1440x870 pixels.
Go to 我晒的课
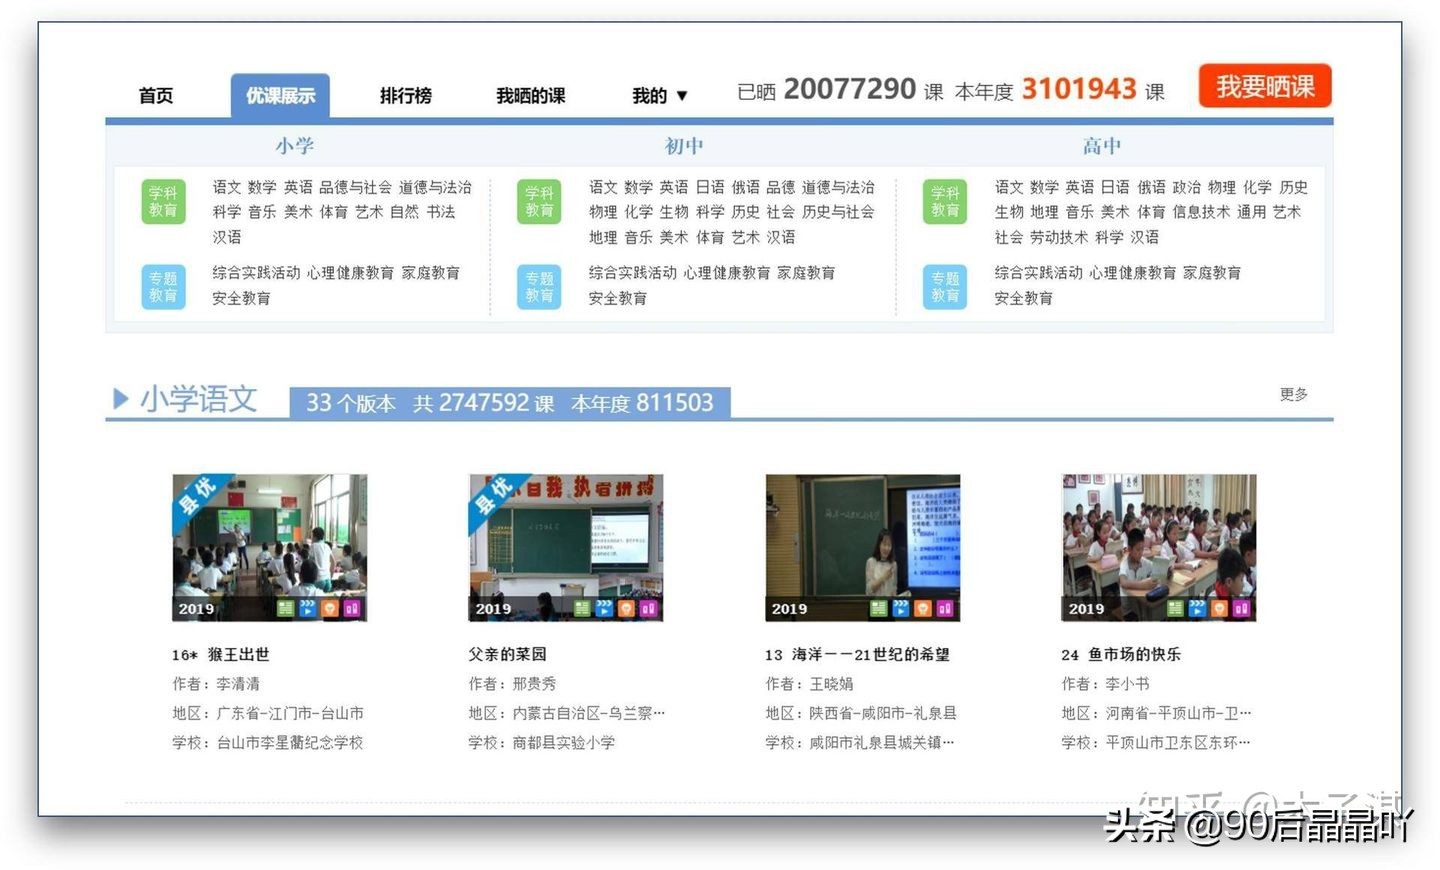531,95
